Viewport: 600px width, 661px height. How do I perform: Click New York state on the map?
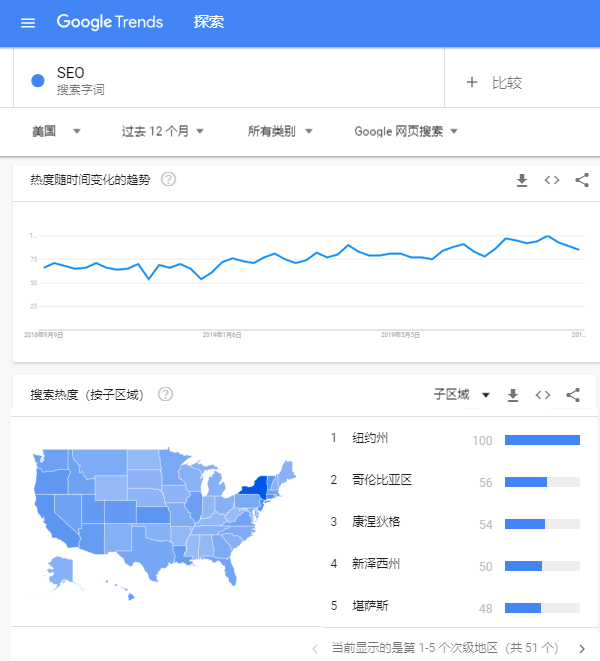[x=256, y=486]
